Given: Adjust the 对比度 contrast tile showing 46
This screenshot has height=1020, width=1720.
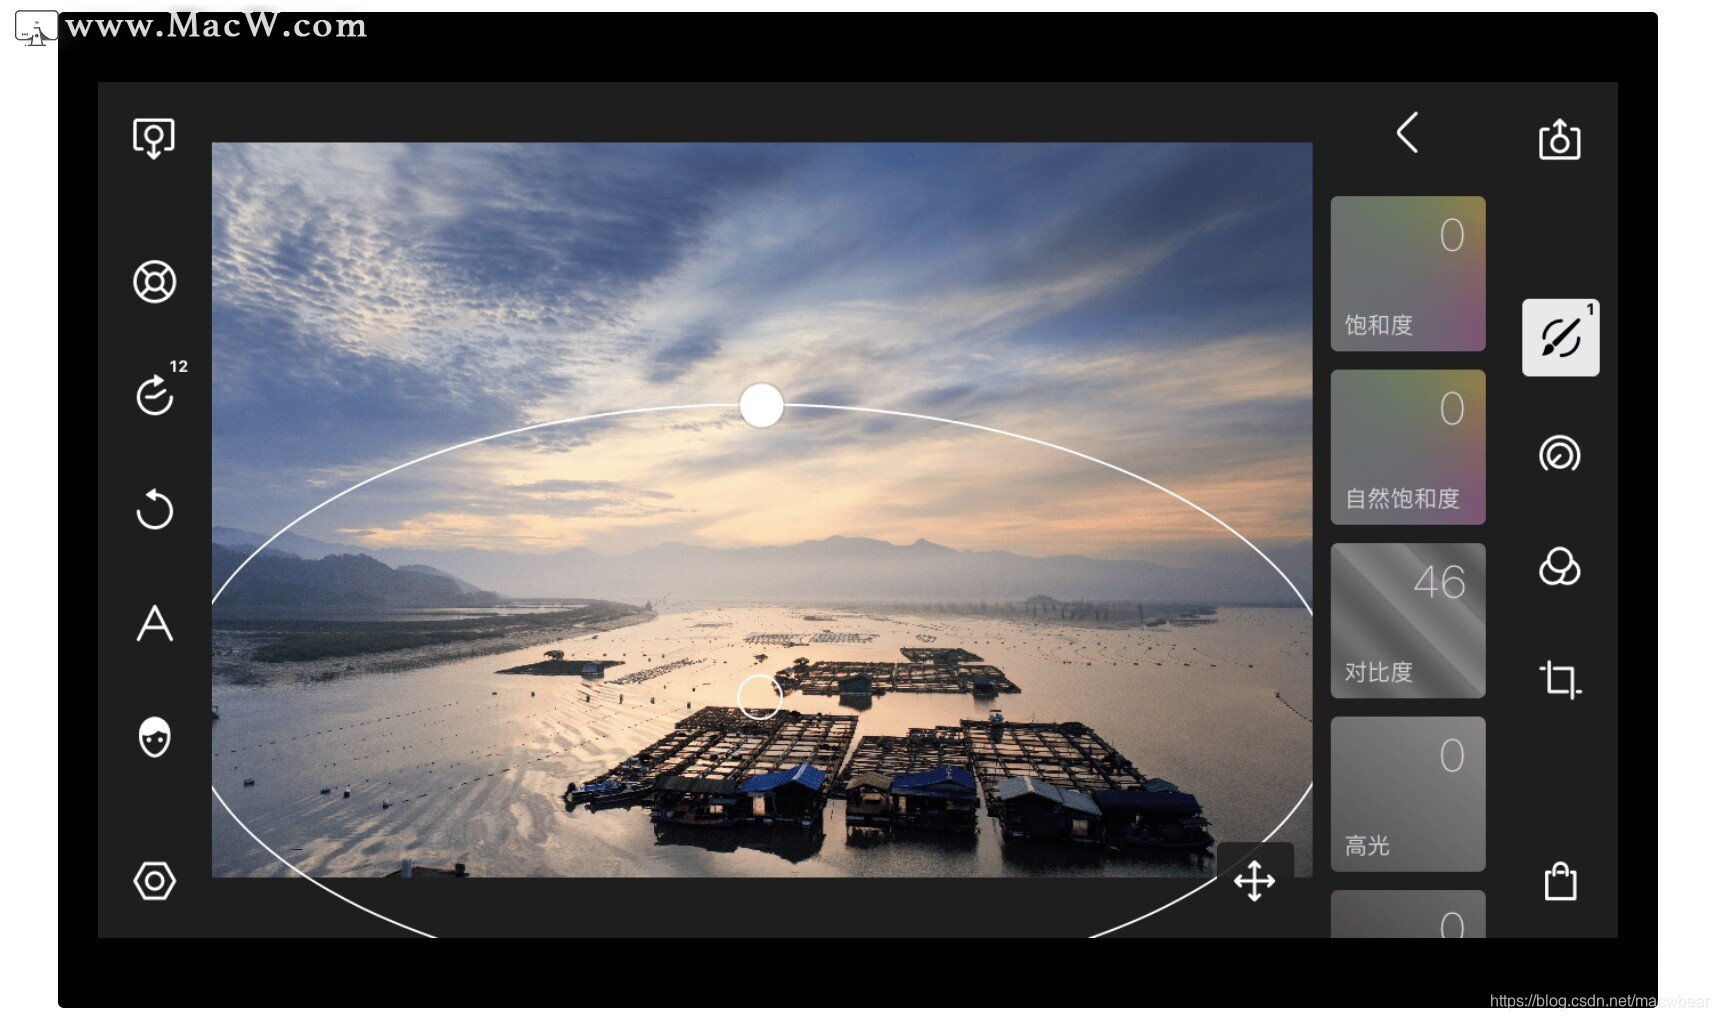Looking at the screenshot, I should [x=1407, y=620].
